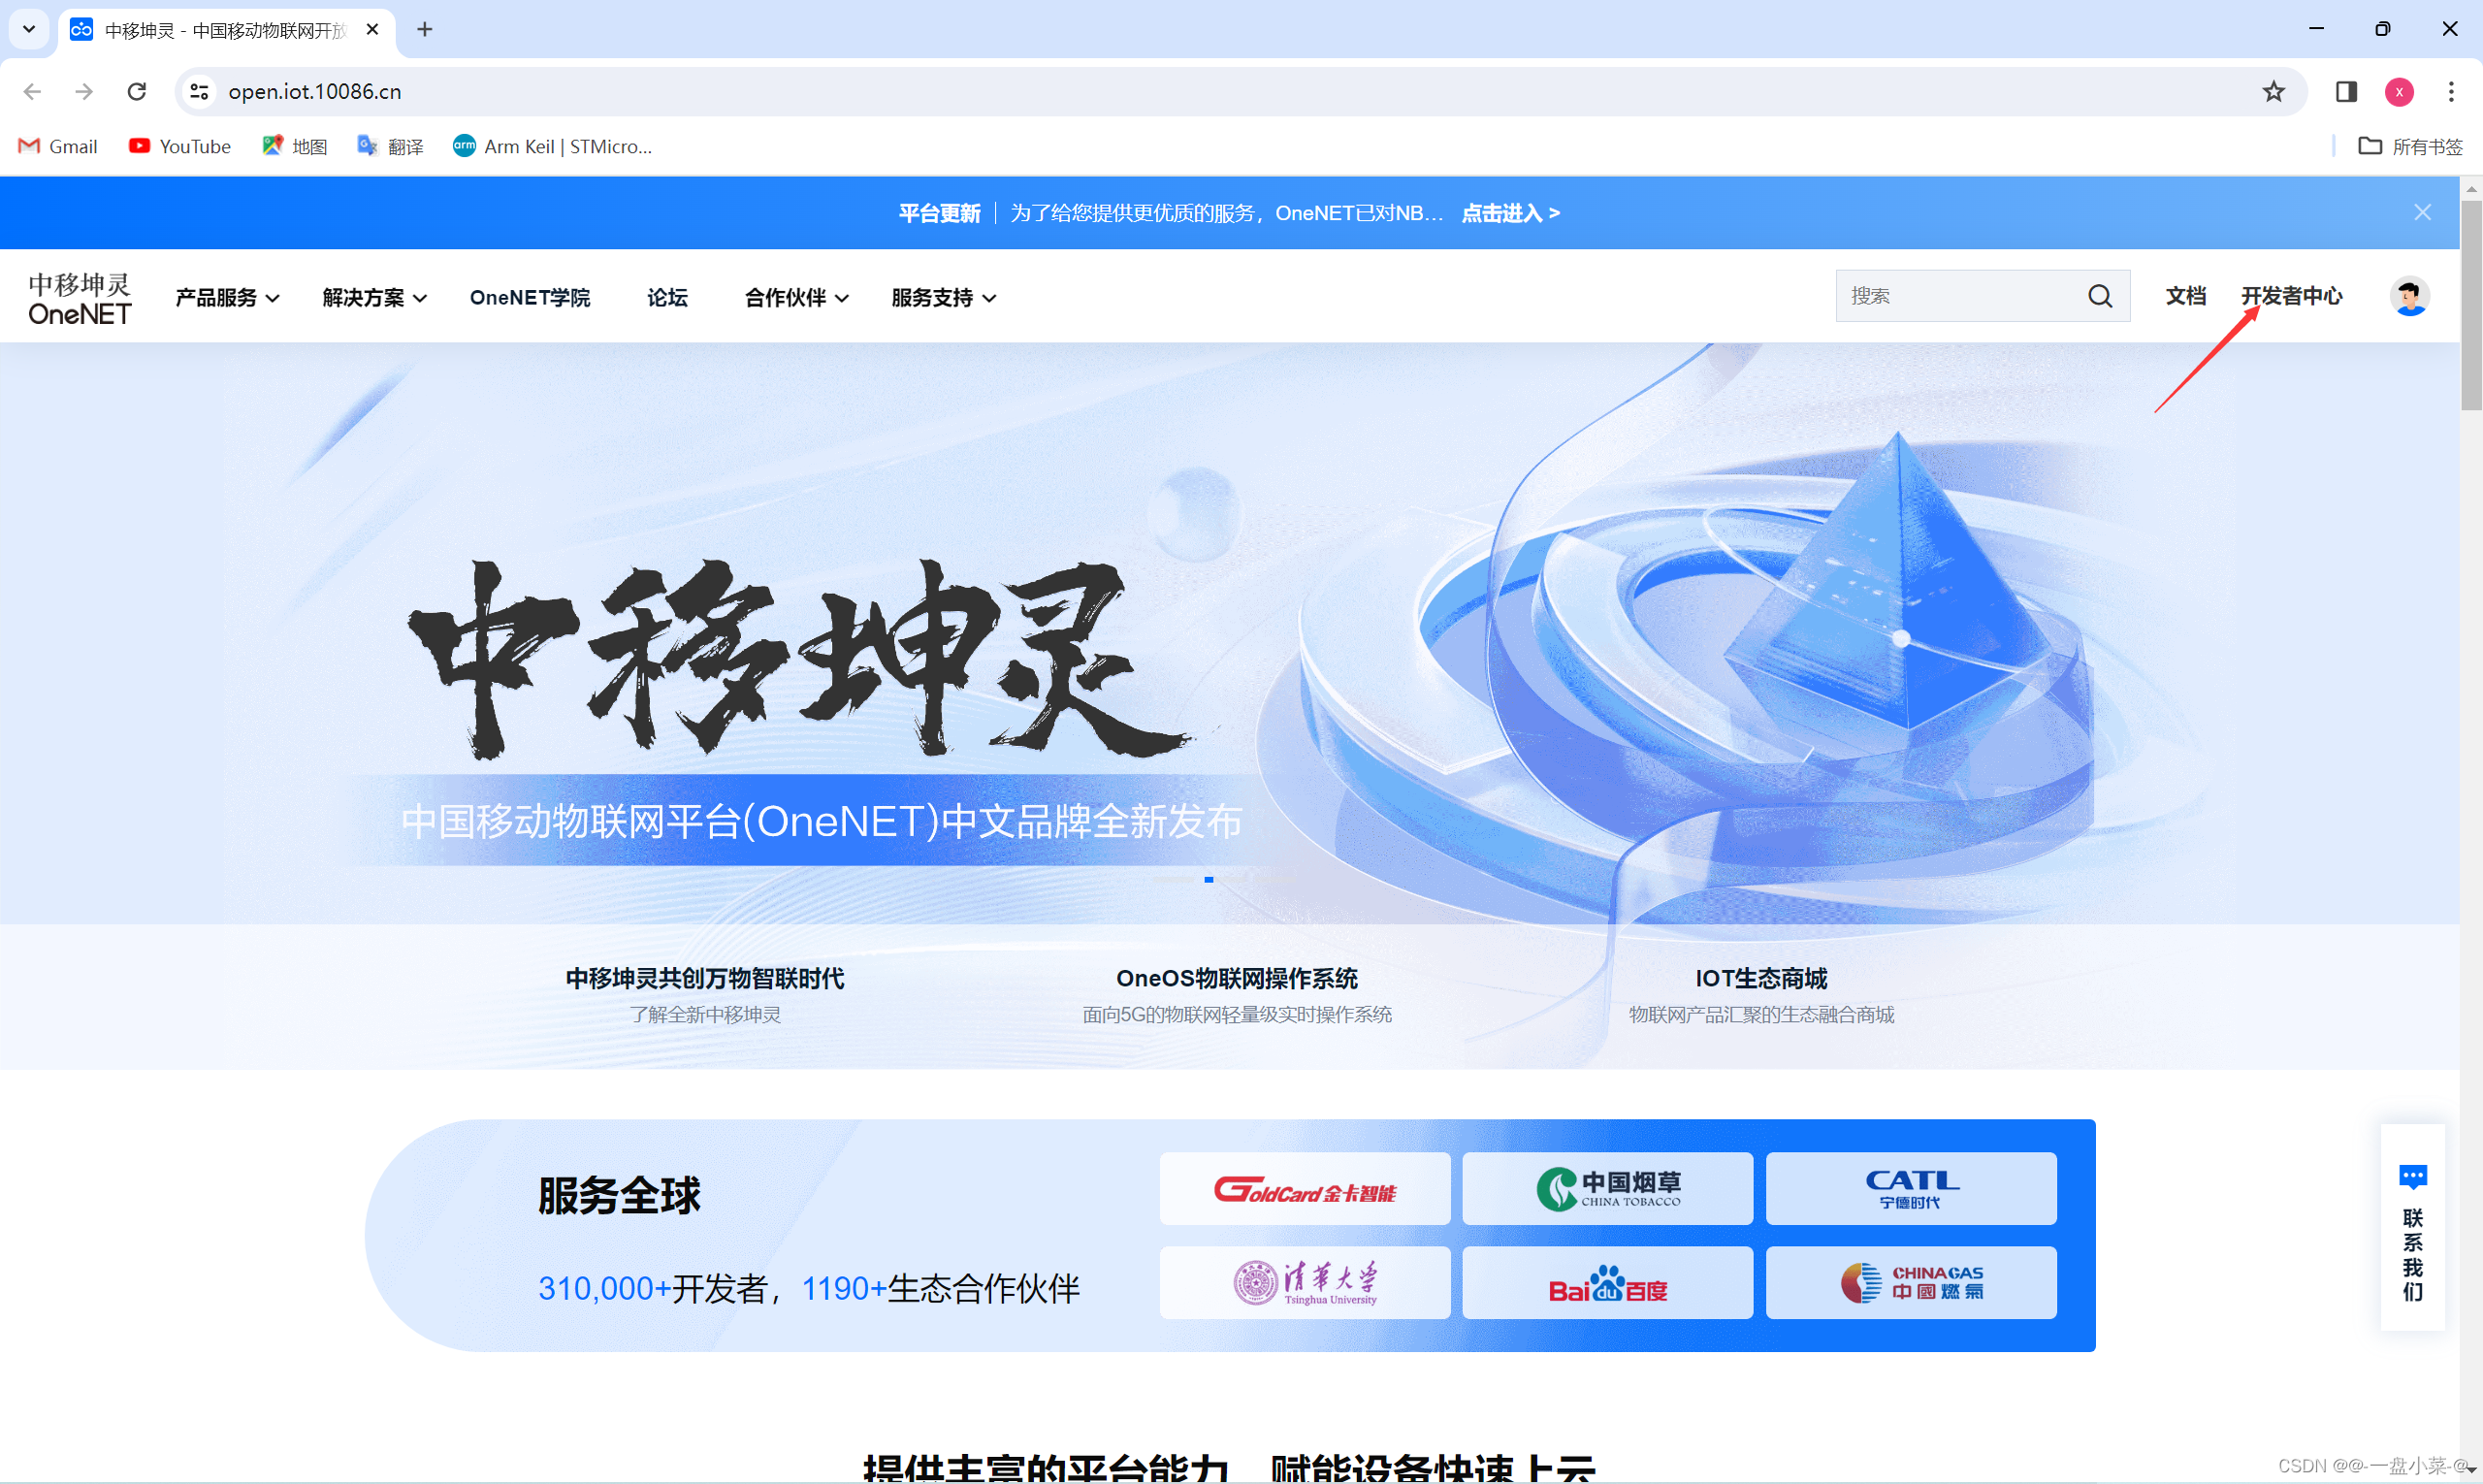Expand the 解决方案 menu
The height and width of the screenshot is (1484, 2483).
[x=374, y=297]
